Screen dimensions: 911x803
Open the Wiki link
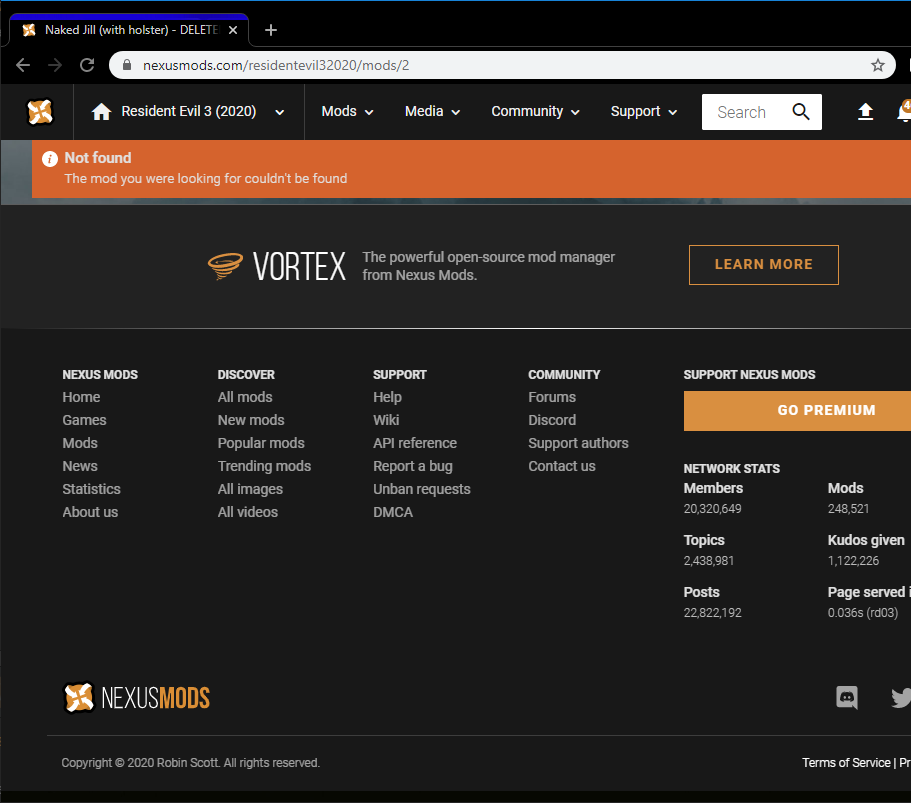point(386,420)
